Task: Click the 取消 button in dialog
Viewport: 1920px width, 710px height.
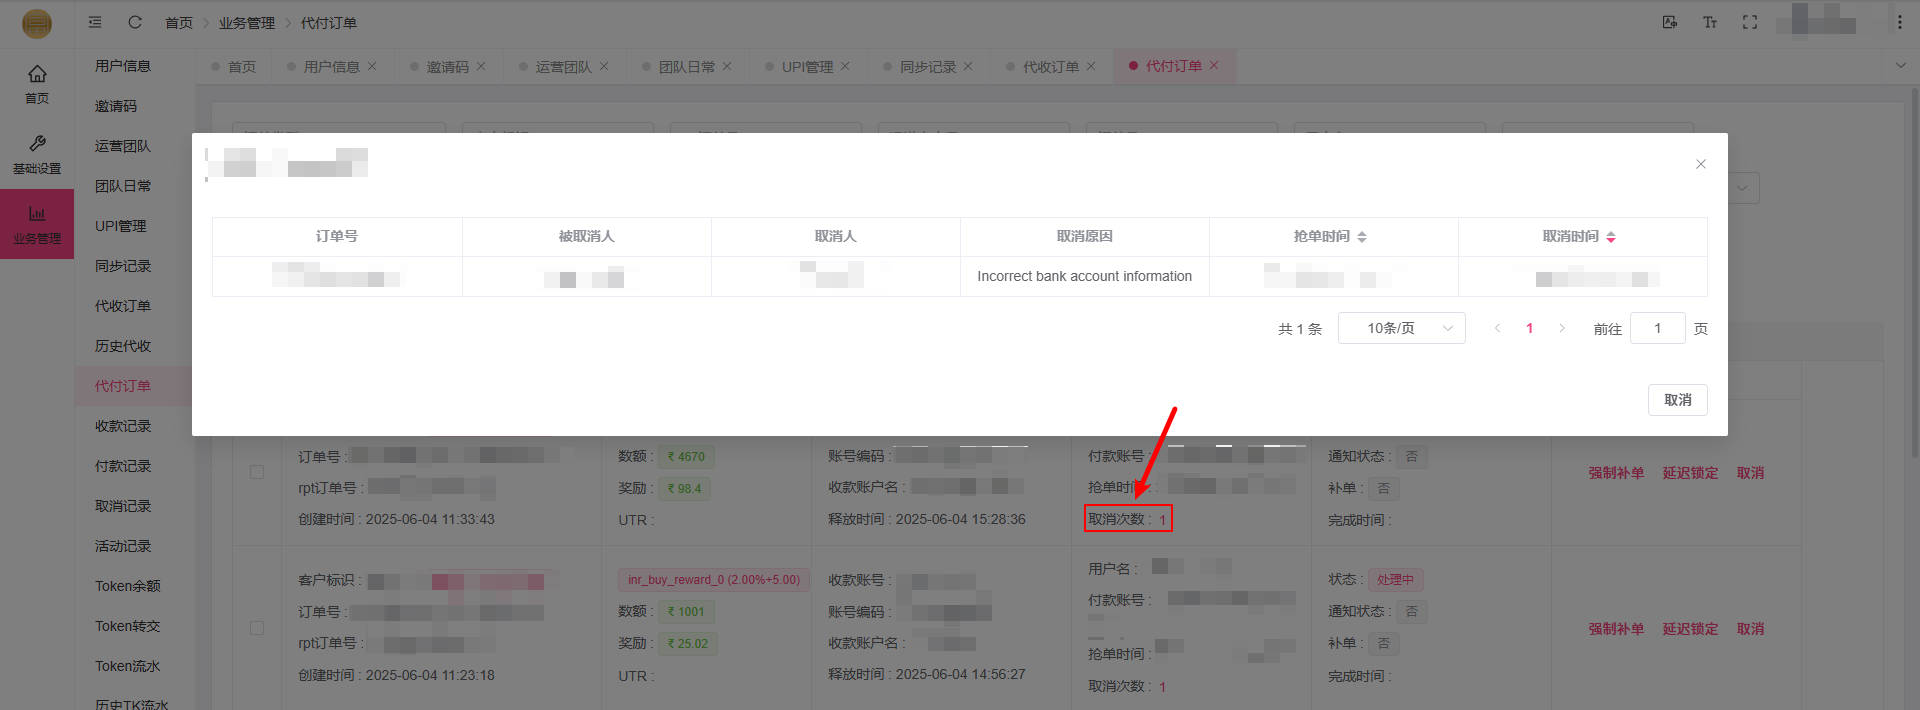Action: pos(1677,400)
